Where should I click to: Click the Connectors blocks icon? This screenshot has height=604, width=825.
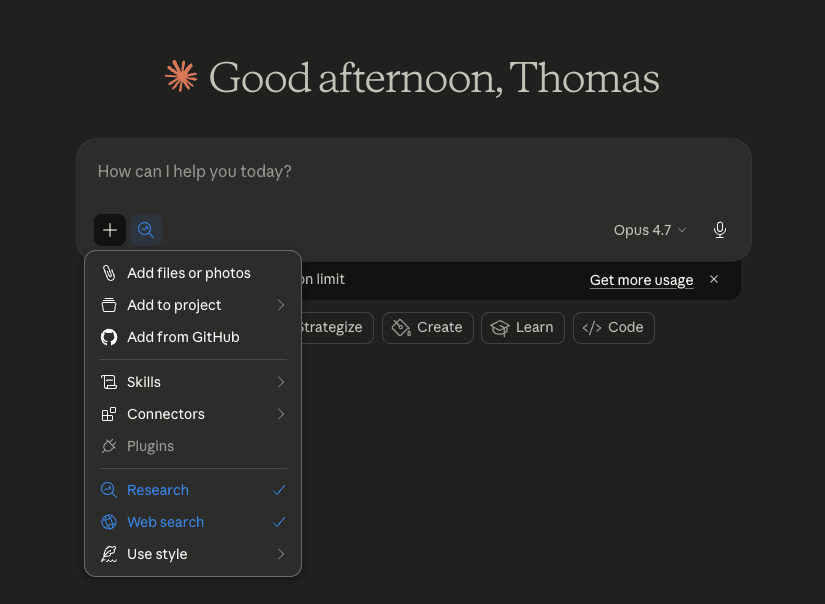tap(109, 414)
